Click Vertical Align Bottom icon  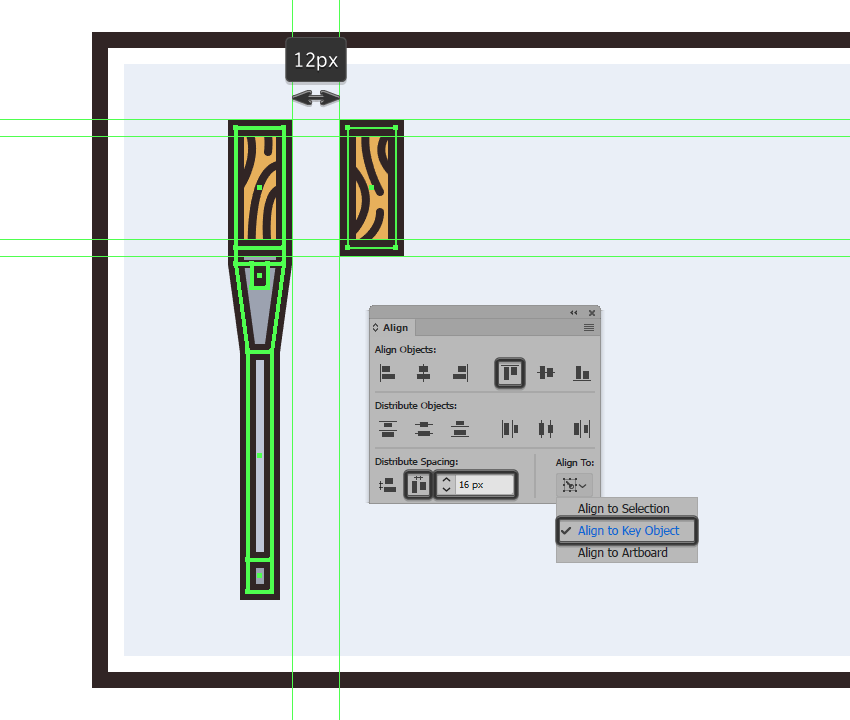[582, 373]
